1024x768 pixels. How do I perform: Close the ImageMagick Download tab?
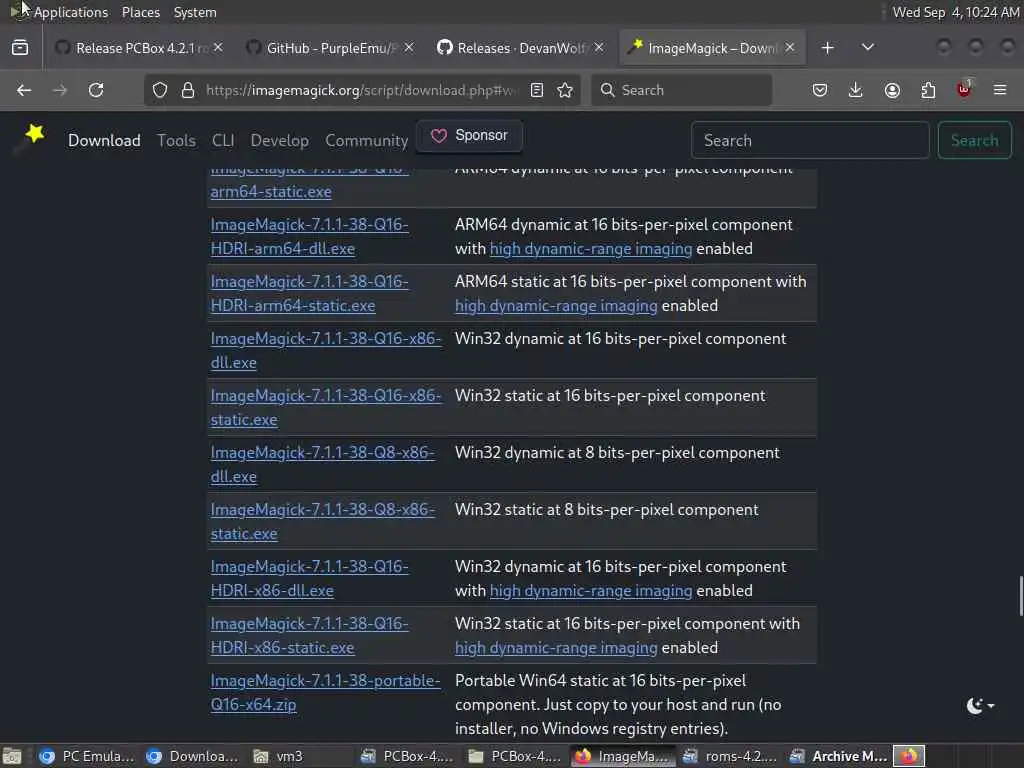pos(790,48)
